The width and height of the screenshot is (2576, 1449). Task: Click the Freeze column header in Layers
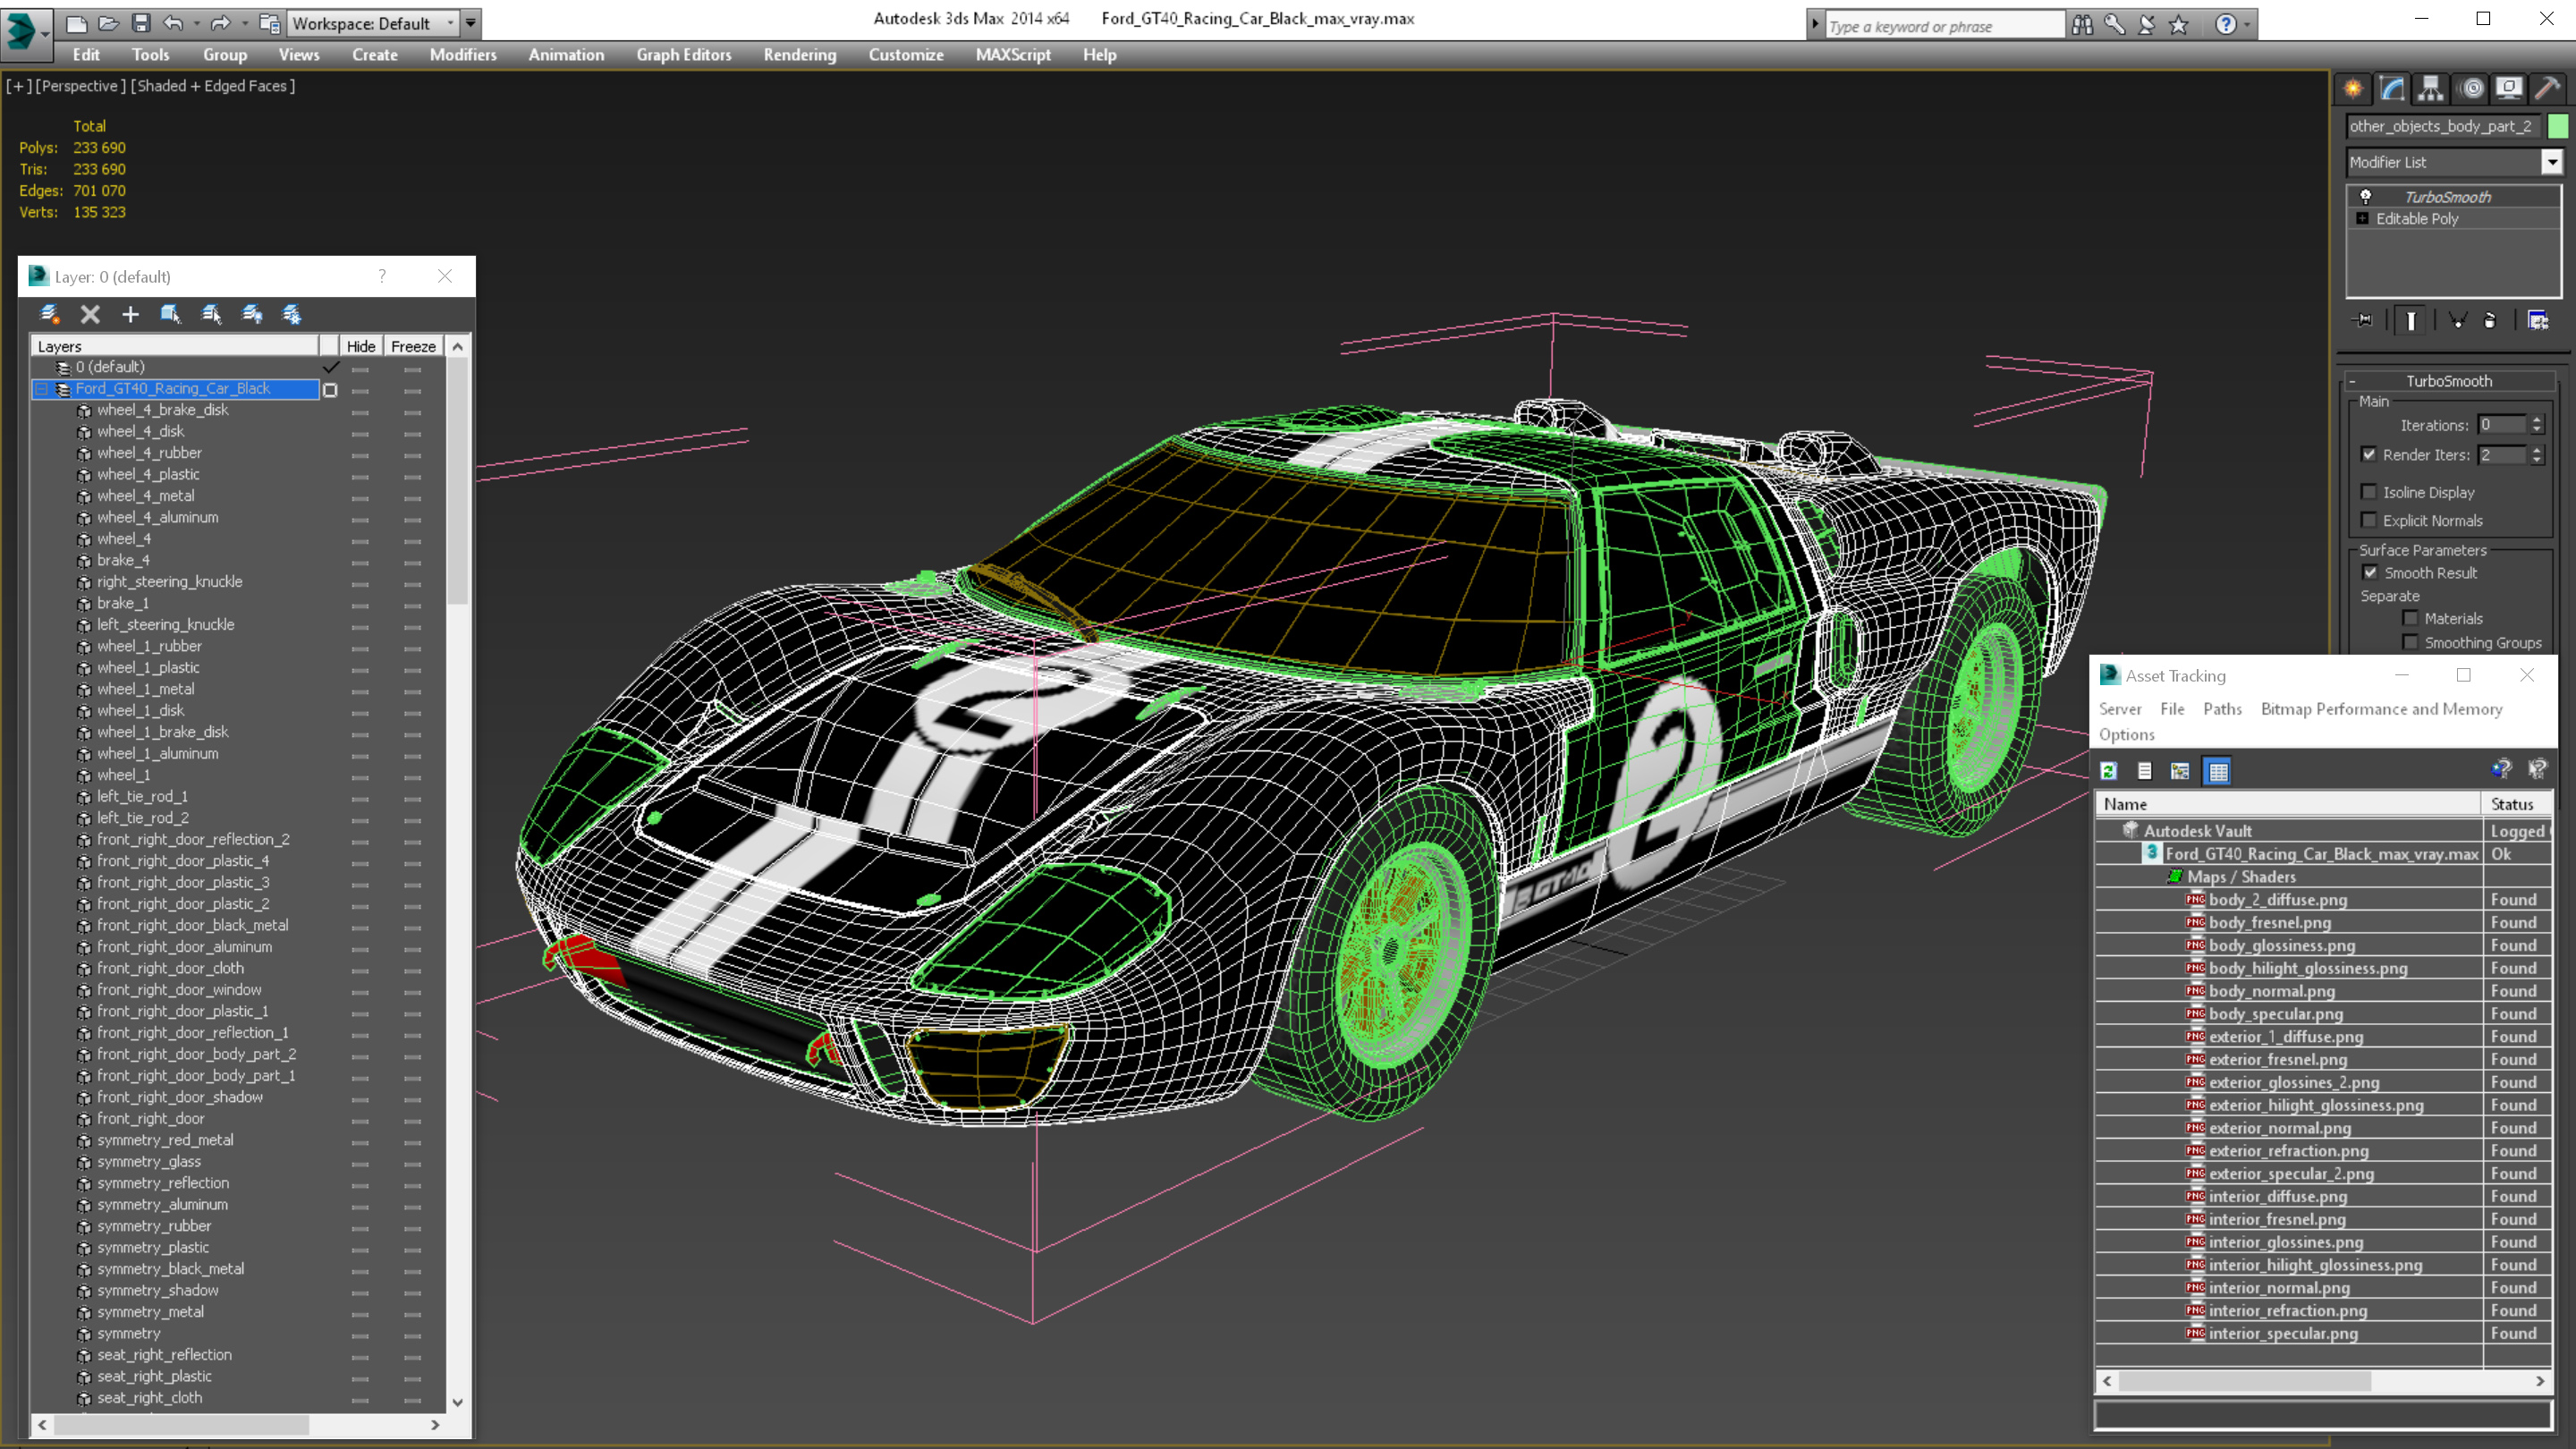coord(413,346)
